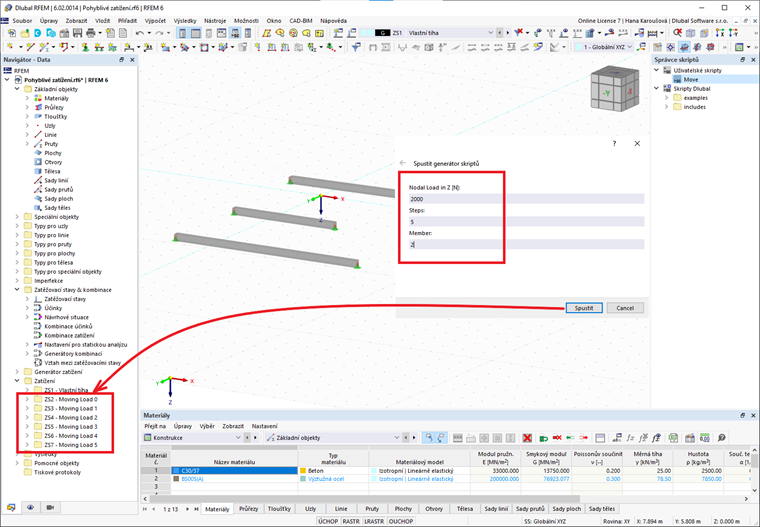Click the question mark help icon in dialog
This screenshot has height=527, width=760.
point(615,144)
